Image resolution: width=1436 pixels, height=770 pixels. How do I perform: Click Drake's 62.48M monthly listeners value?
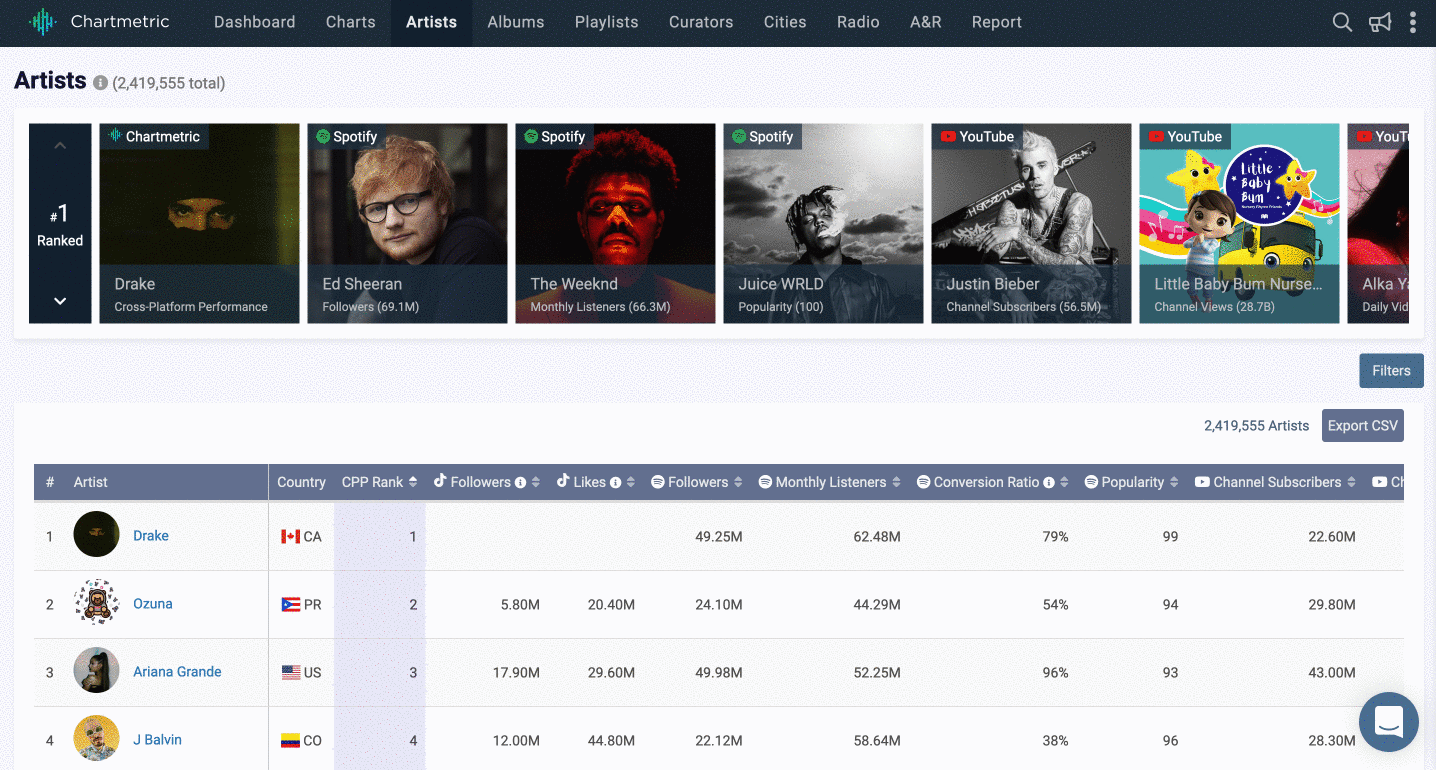(877, 537)
